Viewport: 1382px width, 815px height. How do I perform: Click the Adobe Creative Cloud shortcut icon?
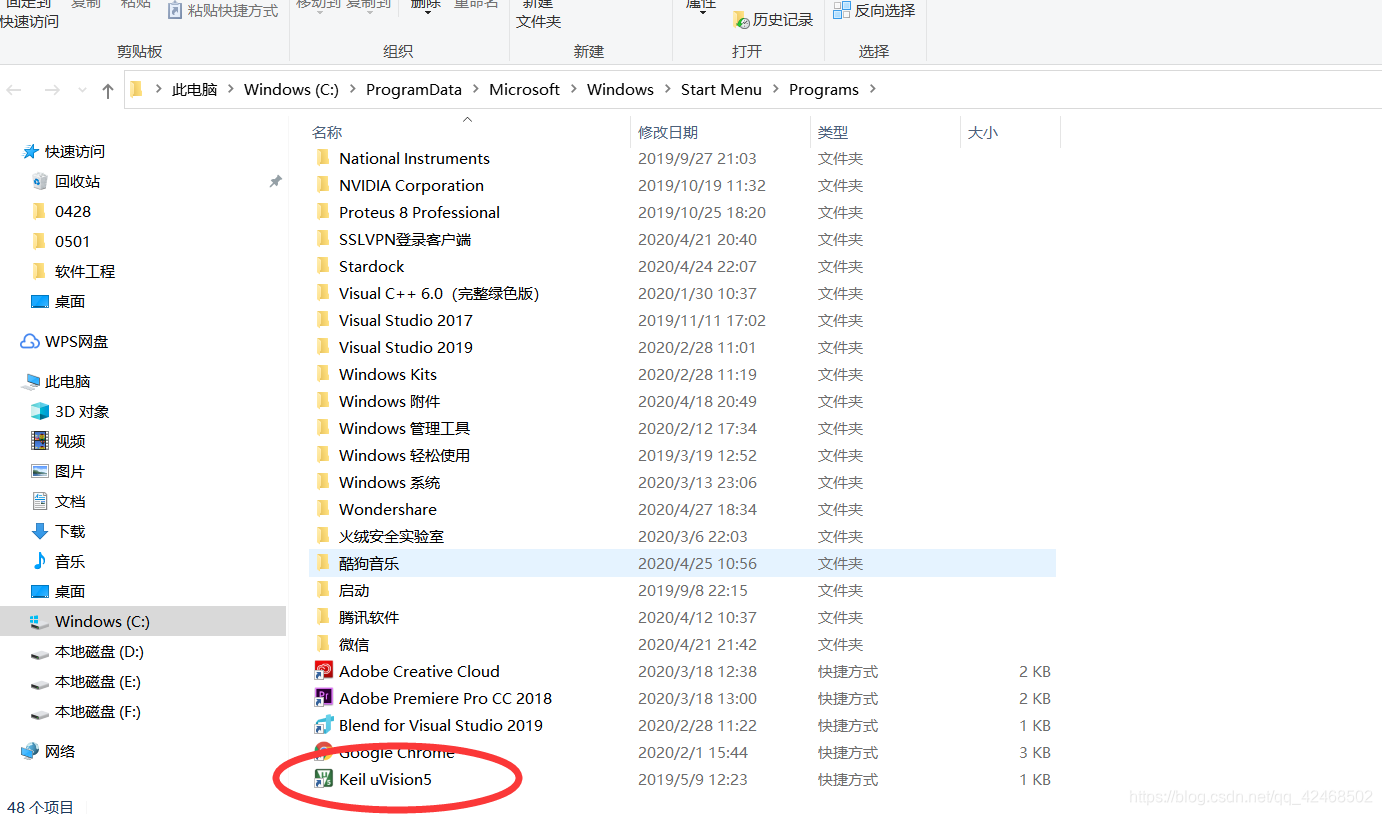point(324,671)
